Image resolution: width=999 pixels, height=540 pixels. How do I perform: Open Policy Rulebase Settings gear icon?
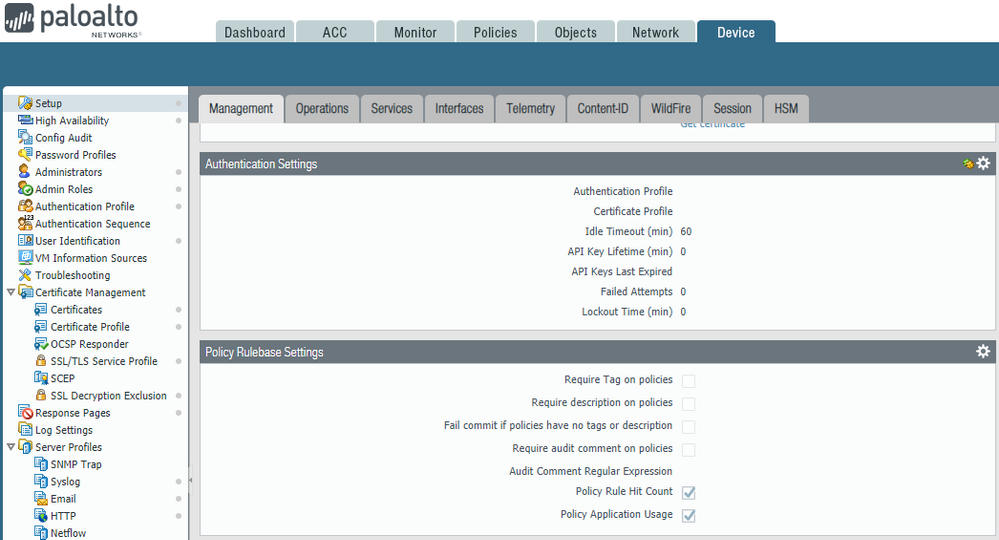coord(983,352)
